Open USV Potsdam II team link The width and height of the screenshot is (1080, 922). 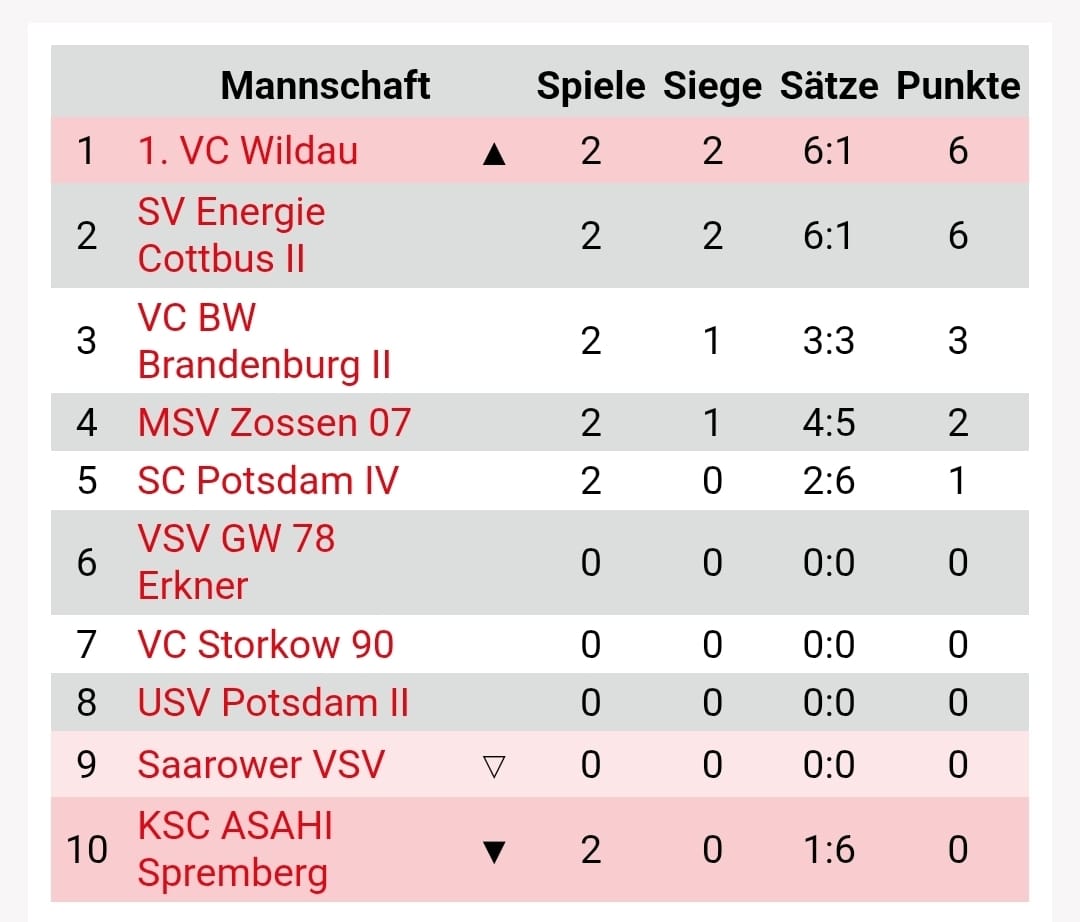273,702
